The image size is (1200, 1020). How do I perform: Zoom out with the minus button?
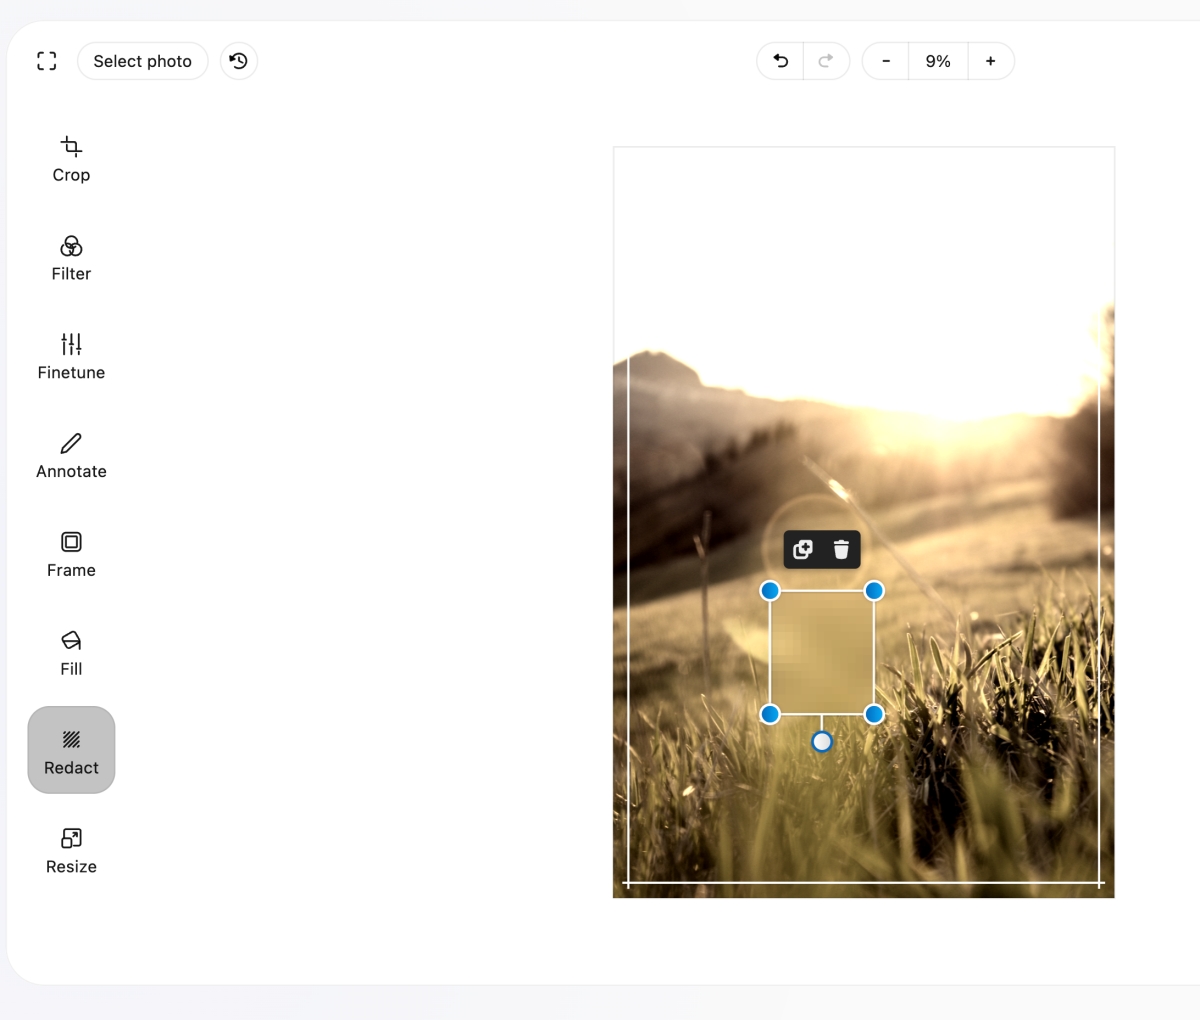[885, 61]
